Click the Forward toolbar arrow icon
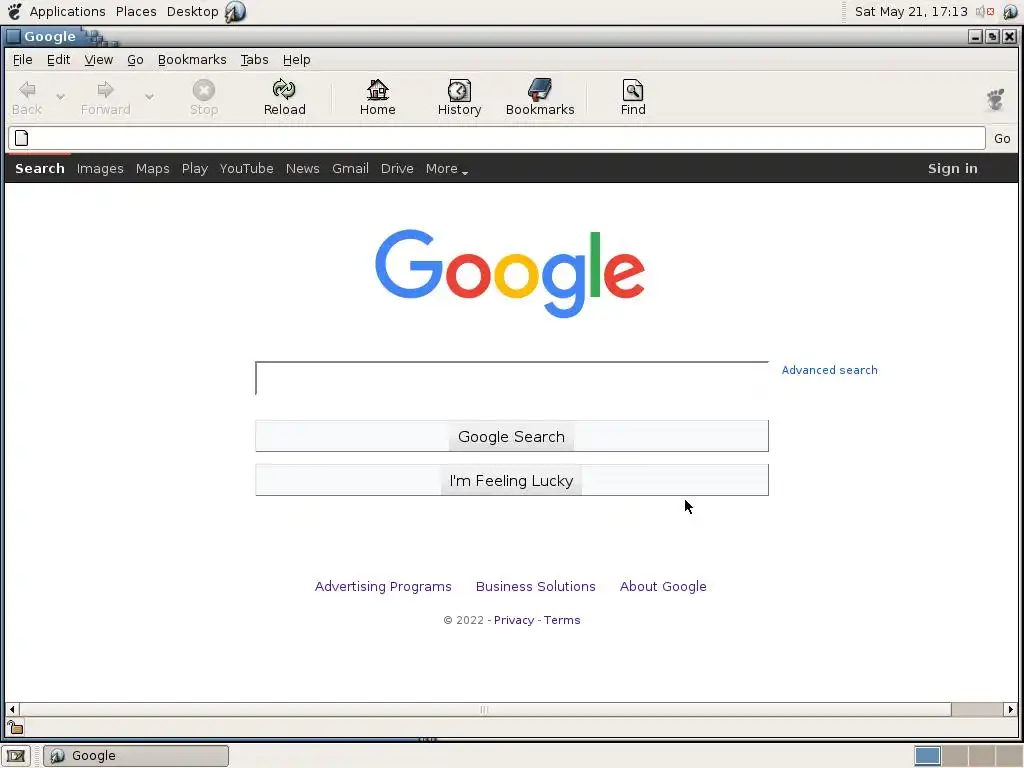Screen dimensions: 1024x768 [105, 89]
